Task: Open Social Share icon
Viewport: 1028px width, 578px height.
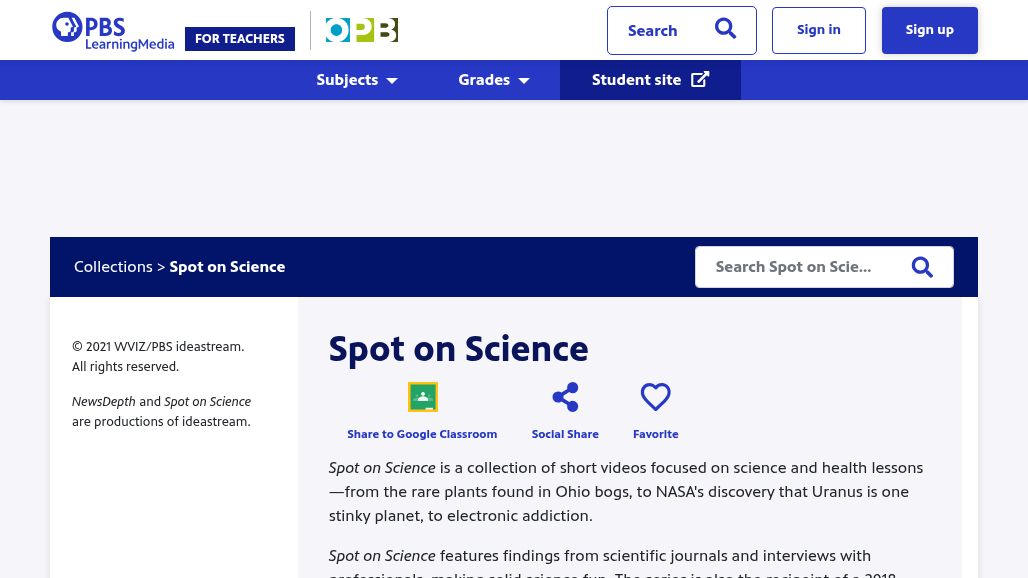Action: click(x=565, y=397)
